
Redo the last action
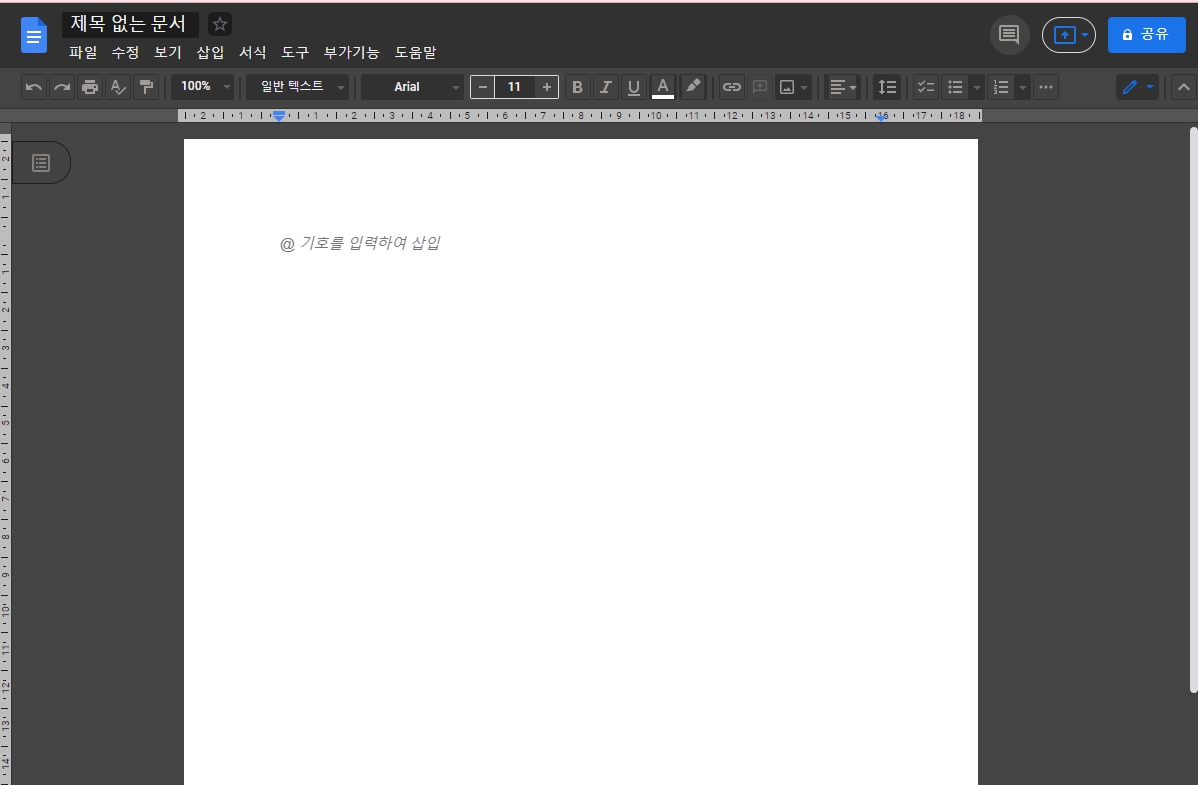61,87
